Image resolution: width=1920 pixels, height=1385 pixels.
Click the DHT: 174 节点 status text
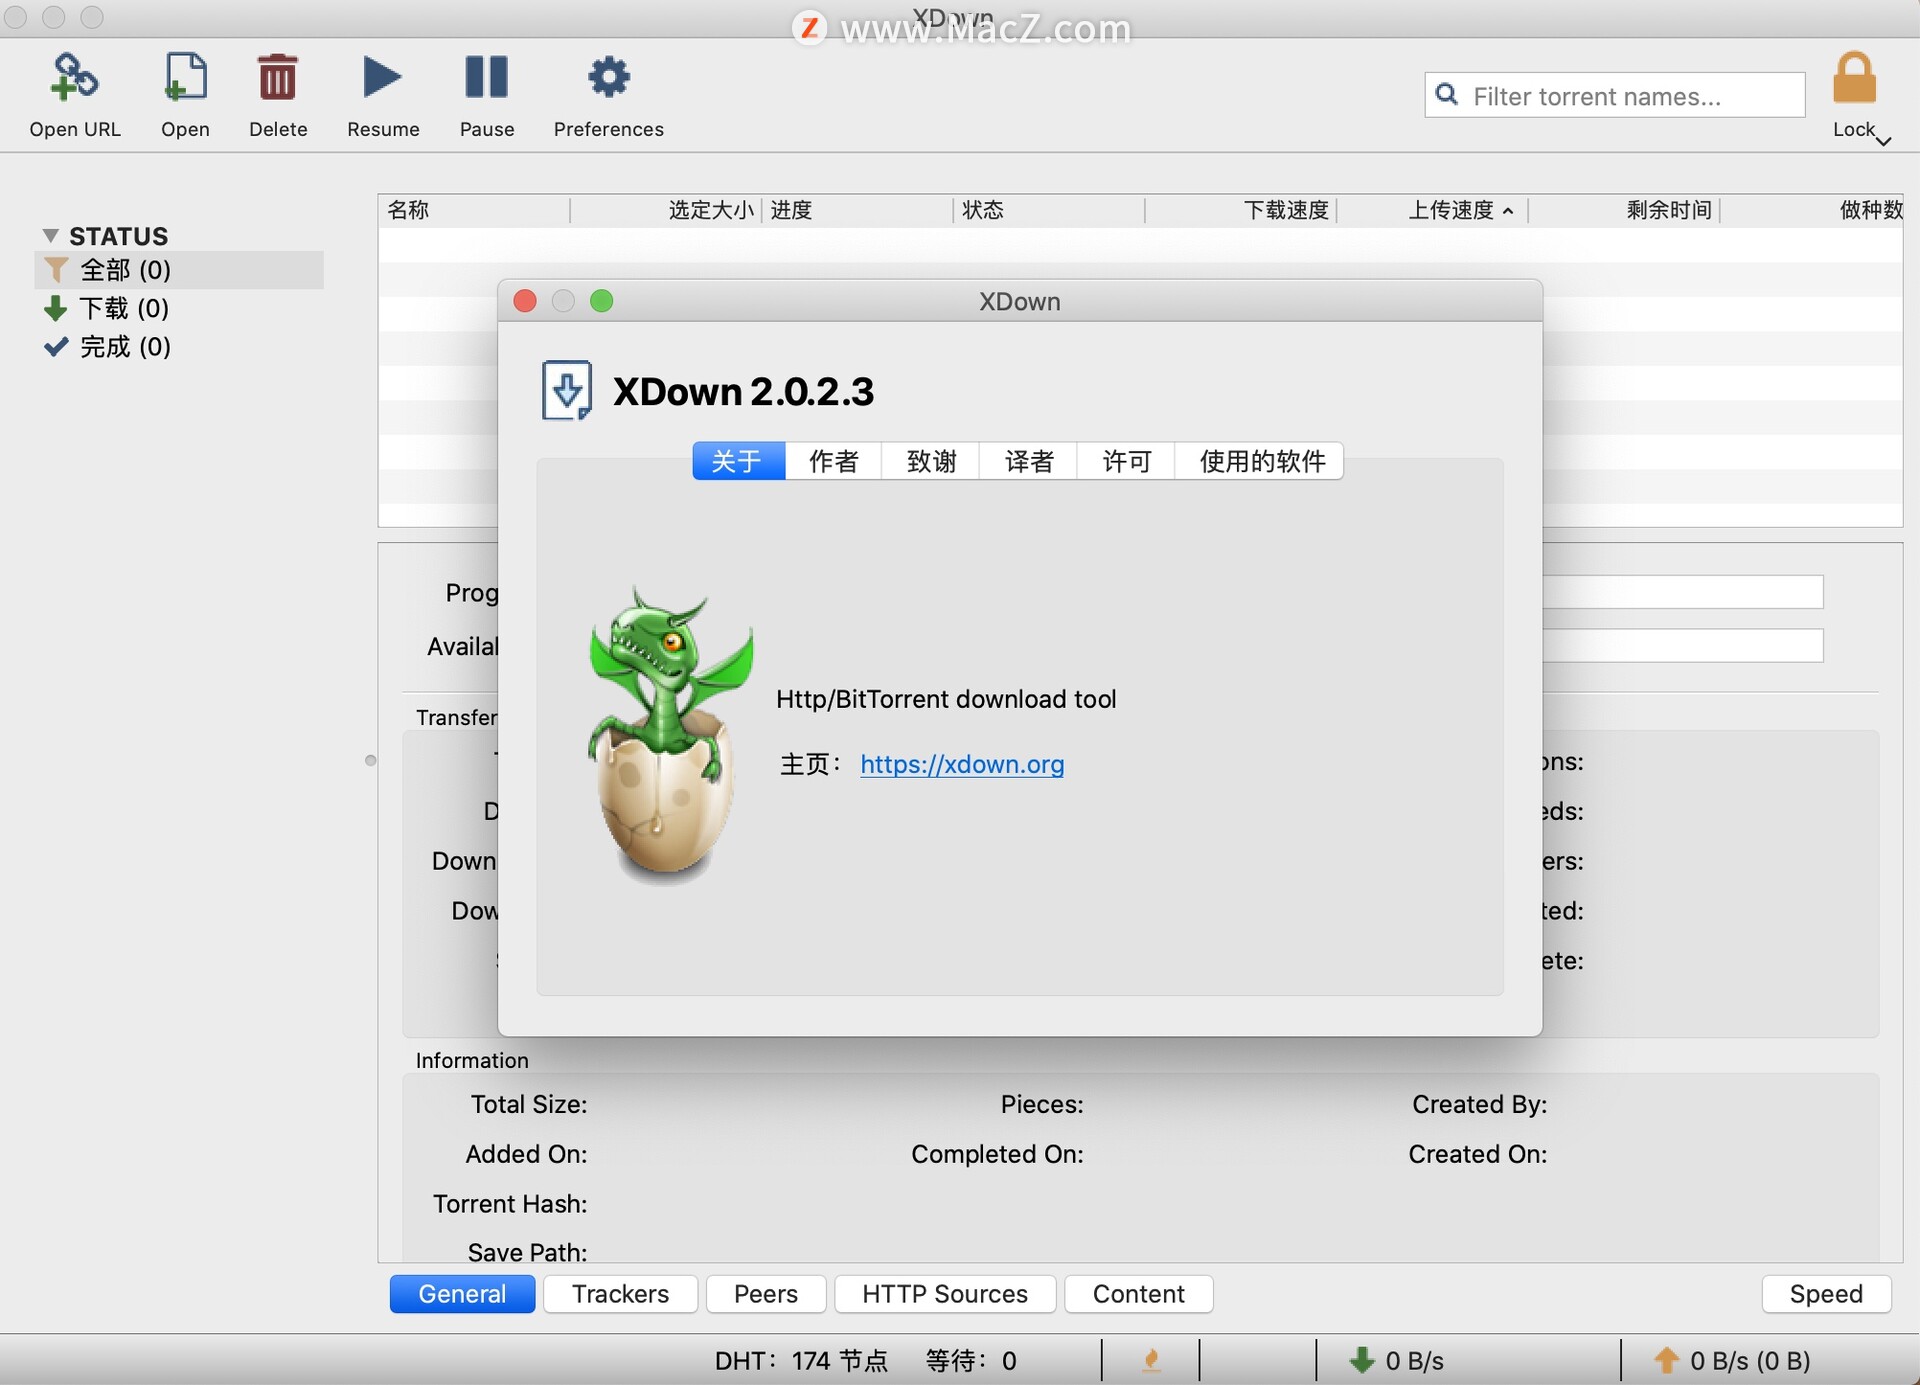(x=801, y=1361)
